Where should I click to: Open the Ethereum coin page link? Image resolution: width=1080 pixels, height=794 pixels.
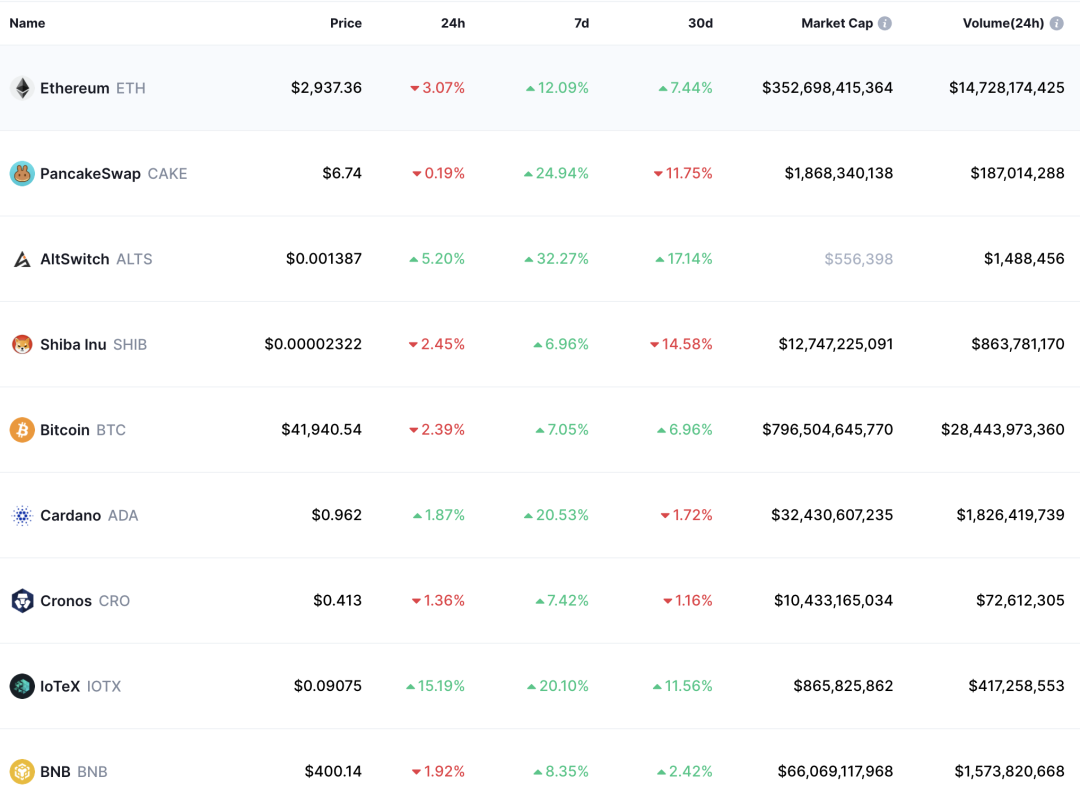coord(74,88)
